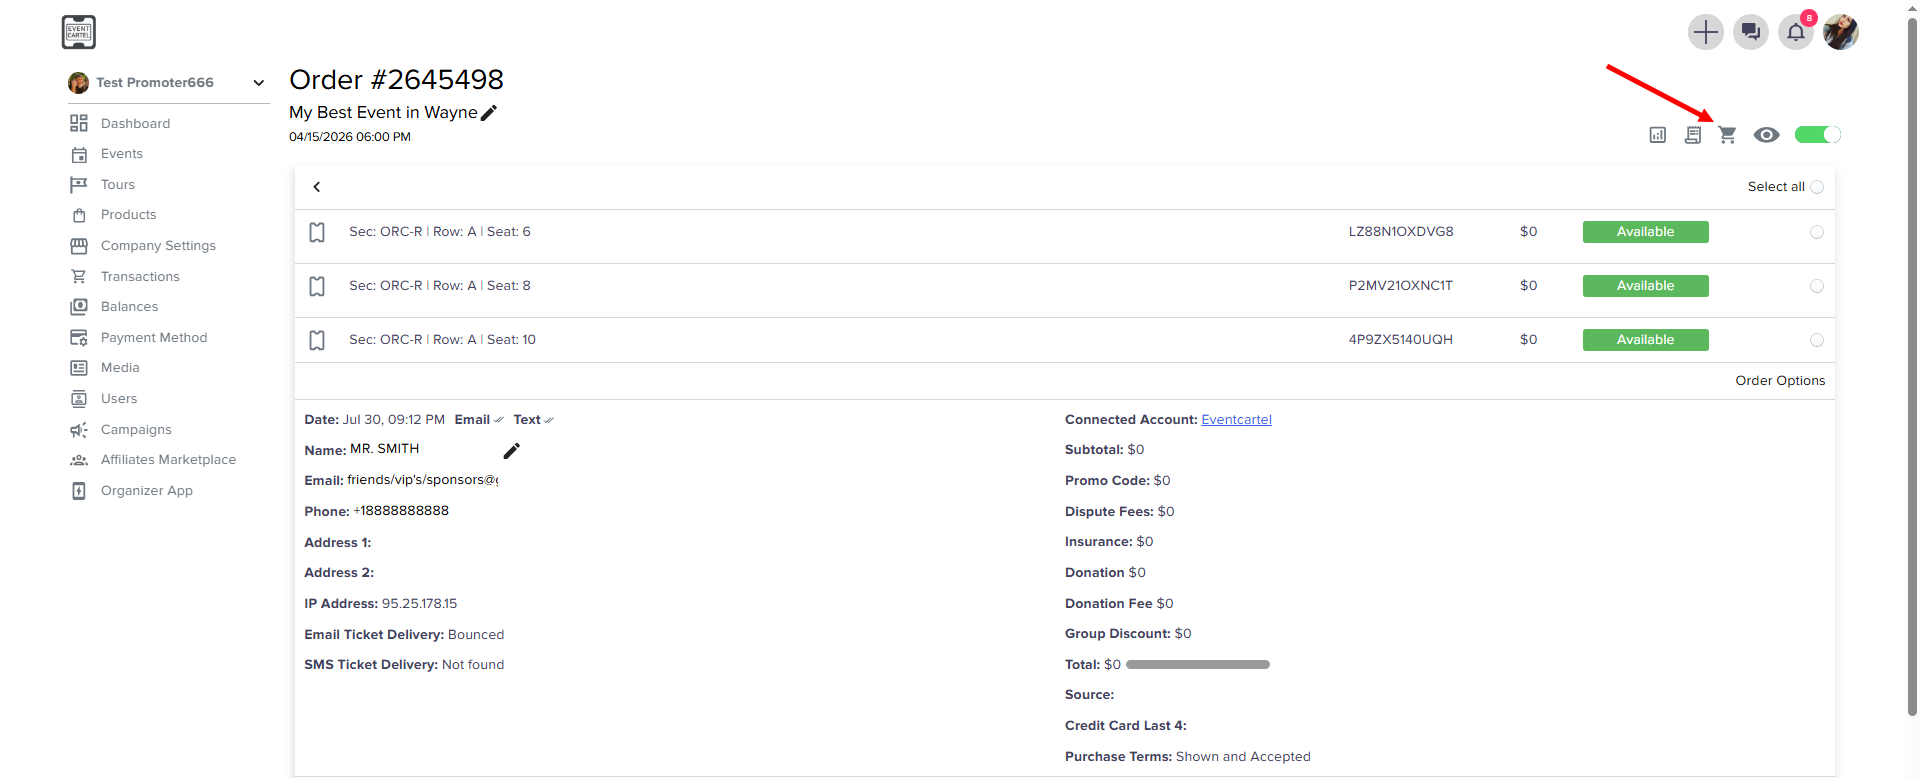Open Events in the sidebar

(122, 154)
